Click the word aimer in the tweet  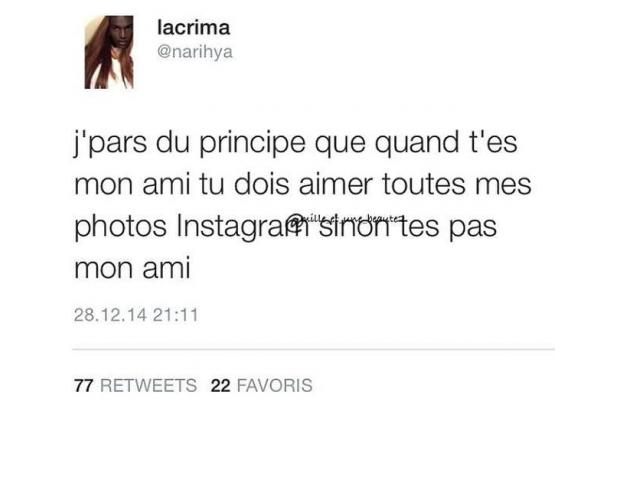(x=336, y=184)
